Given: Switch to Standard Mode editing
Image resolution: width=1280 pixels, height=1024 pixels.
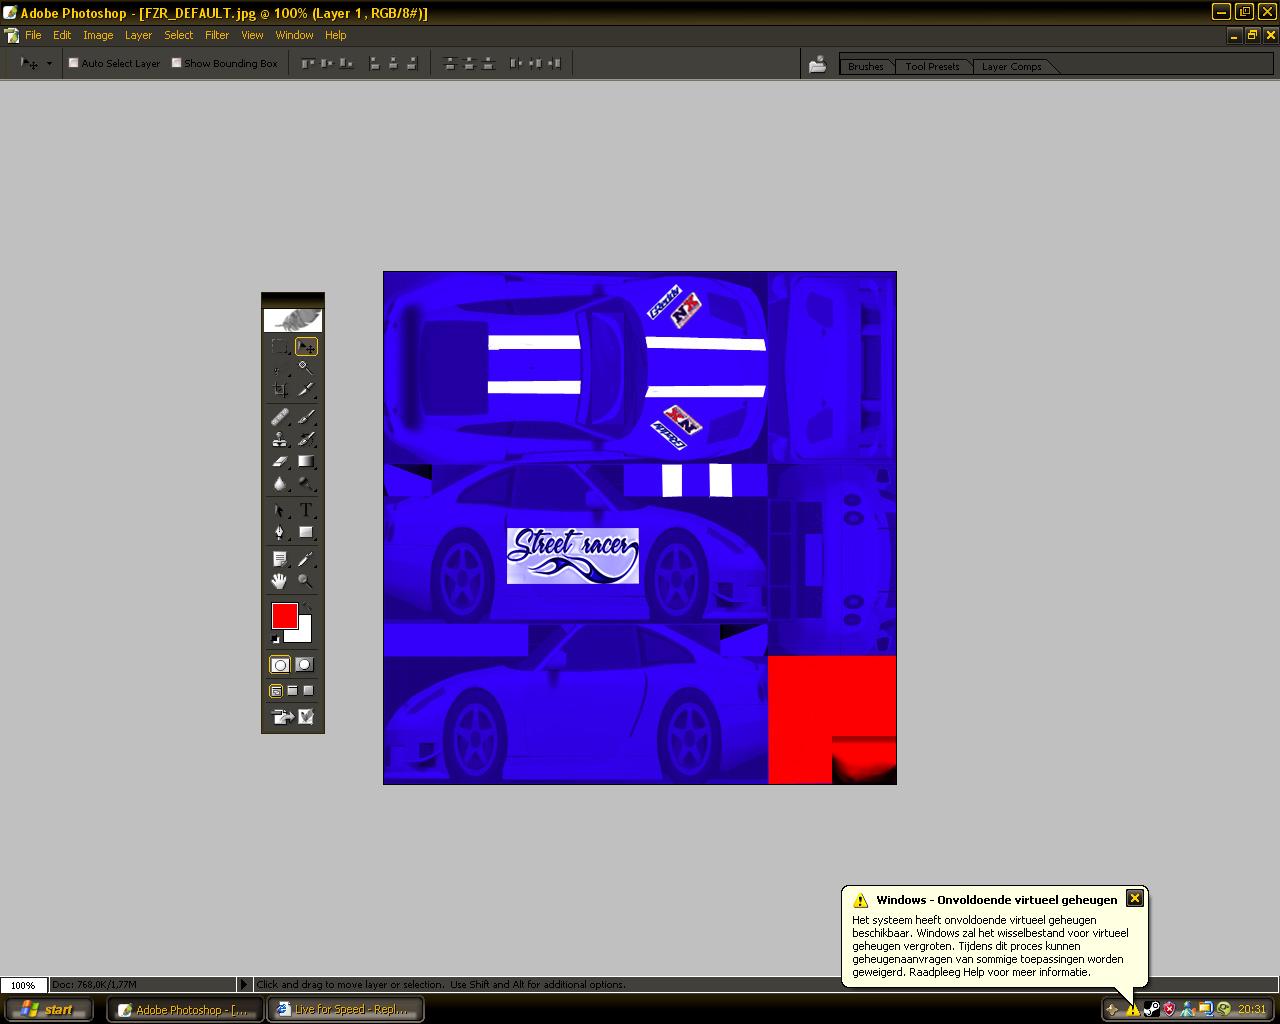Looking at the screenshot, I should pyautogui.click(x=280, y=665).
